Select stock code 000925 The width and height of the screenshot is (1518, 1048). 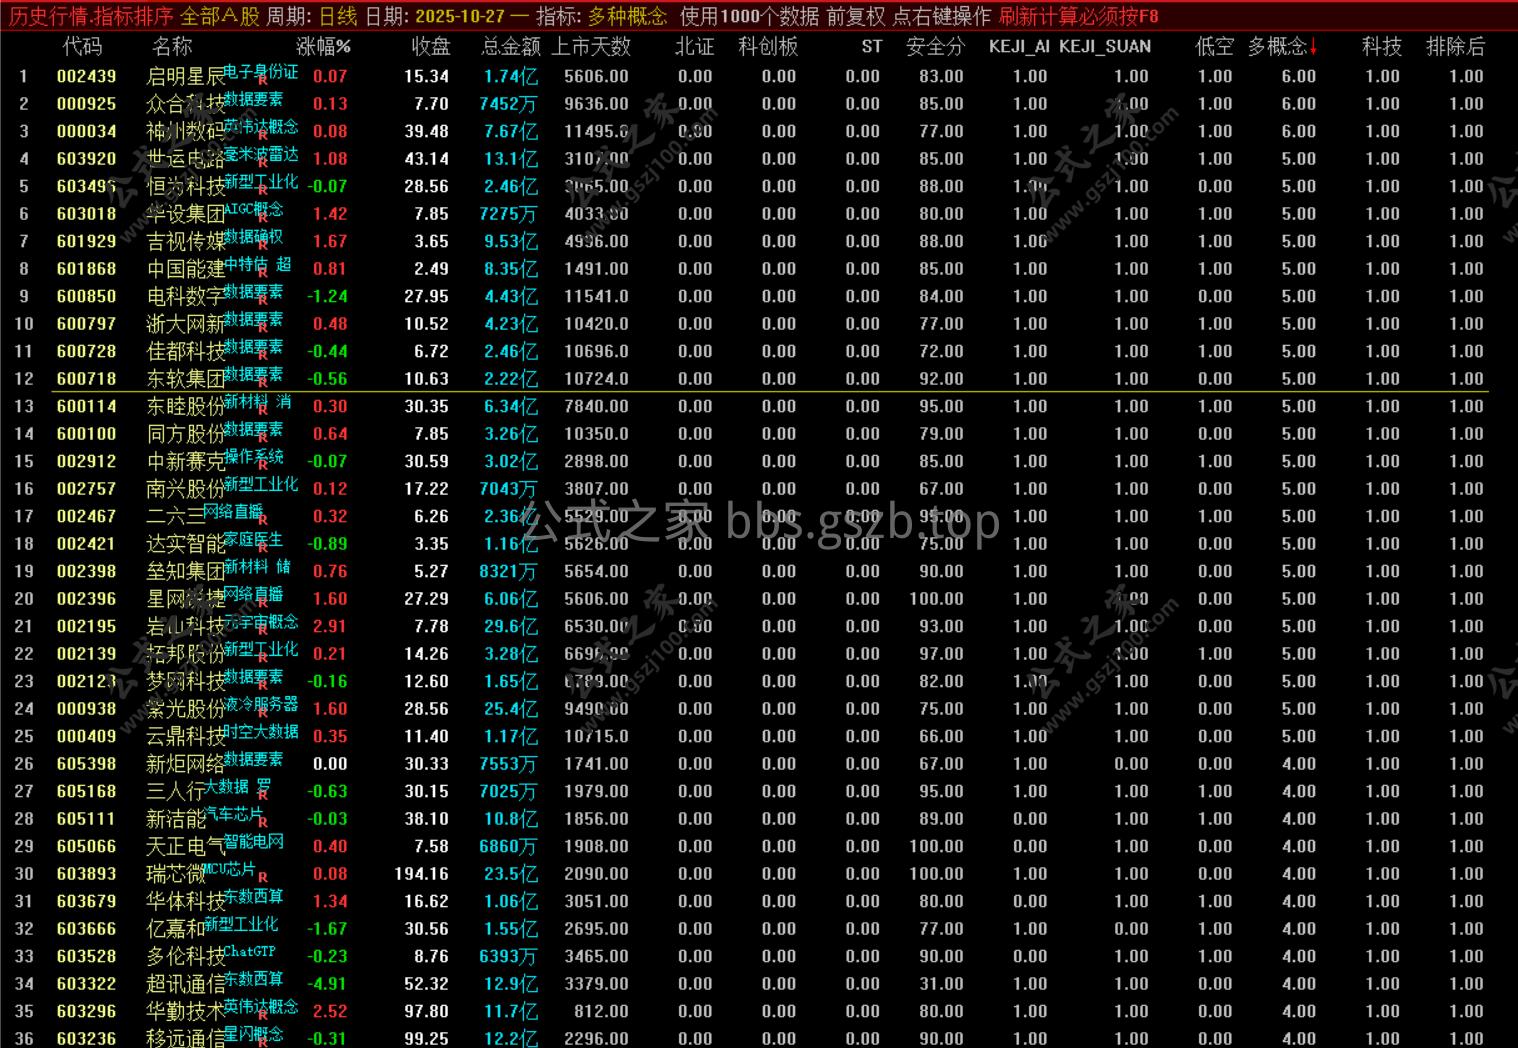86,104
